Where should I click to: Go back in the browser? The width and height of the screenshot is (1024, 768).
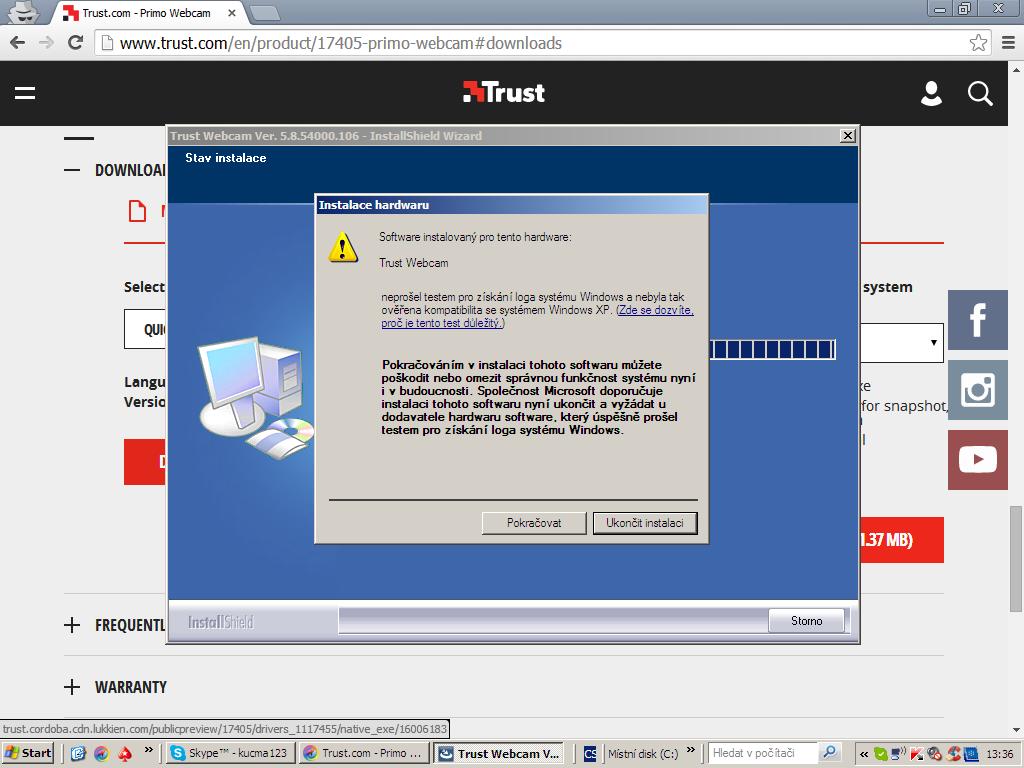pyautogui.click(x=18, y=43)
